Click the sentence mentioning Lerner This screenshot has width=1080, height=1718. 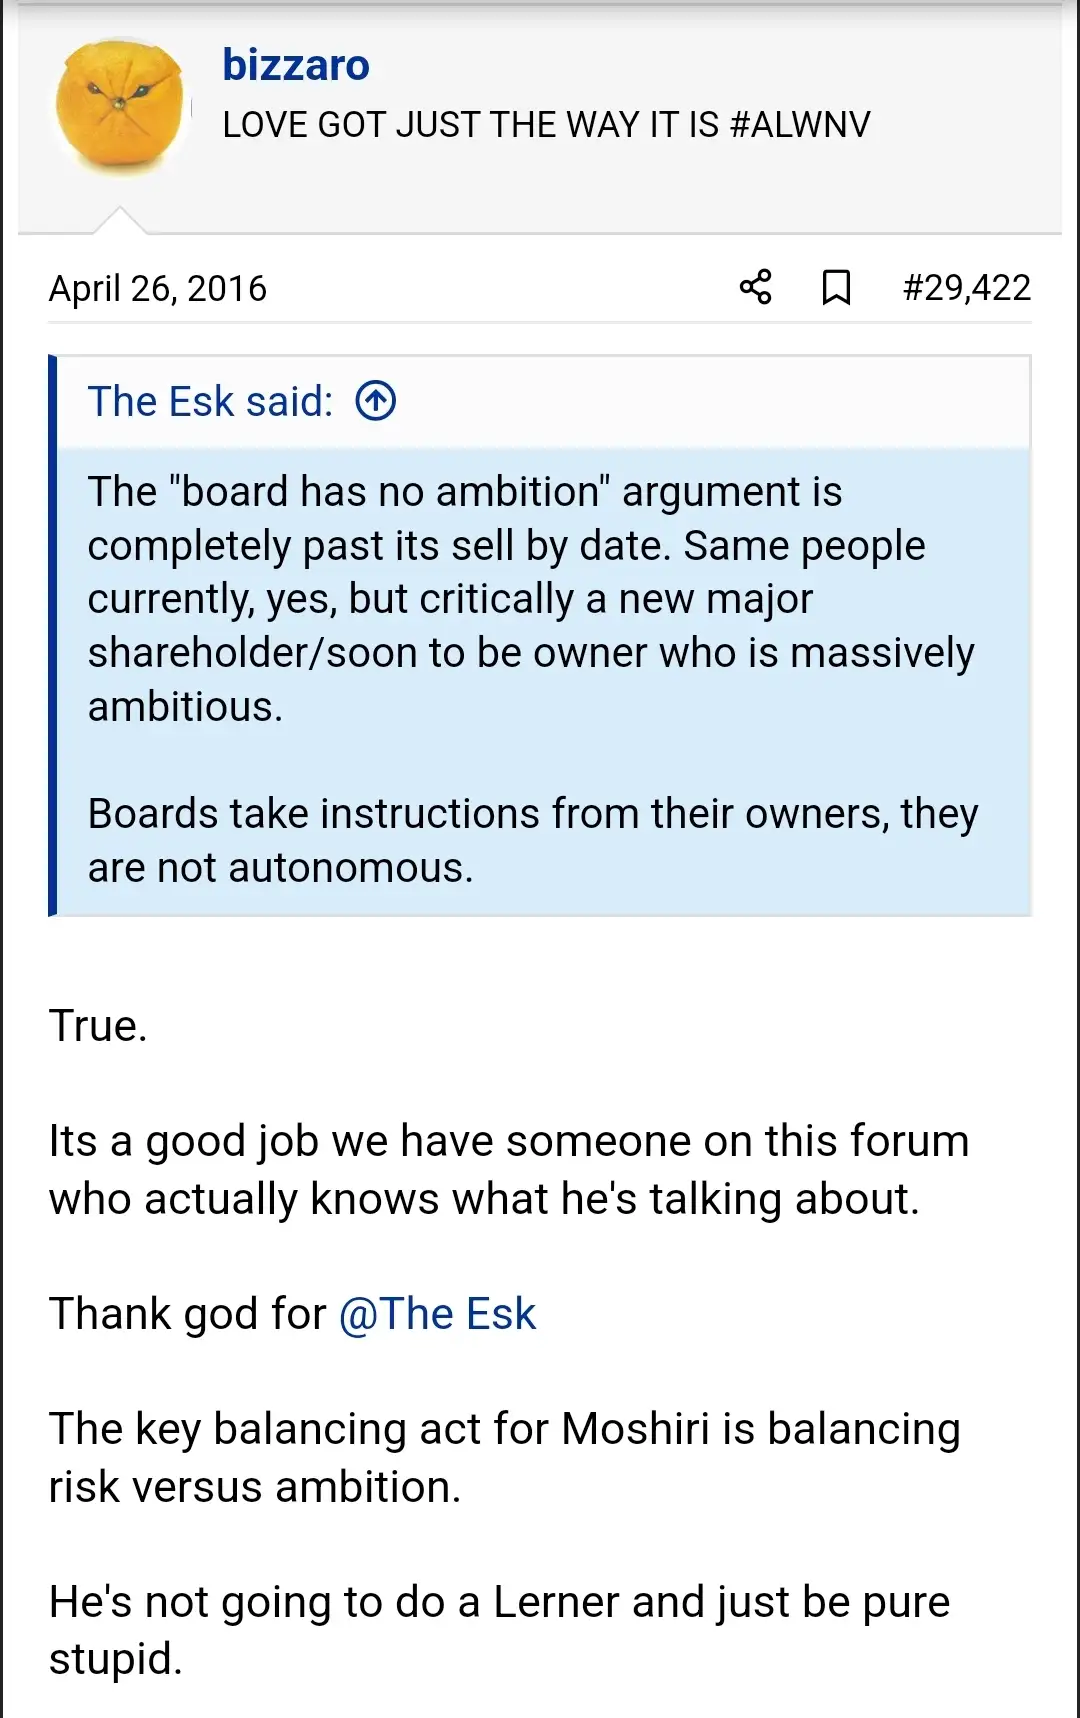[498, 1630]
